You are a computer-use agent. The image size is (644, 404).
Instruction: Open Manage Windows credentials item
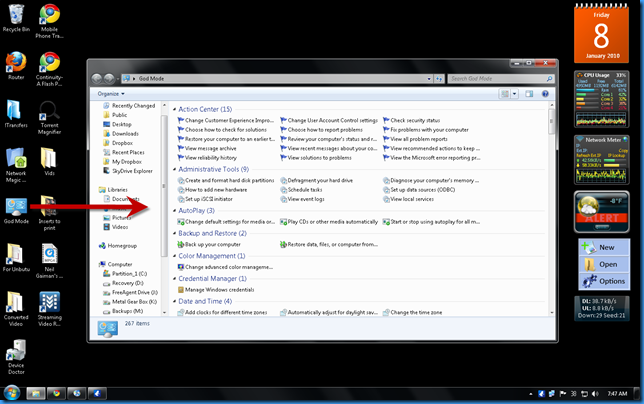point(216,289)
